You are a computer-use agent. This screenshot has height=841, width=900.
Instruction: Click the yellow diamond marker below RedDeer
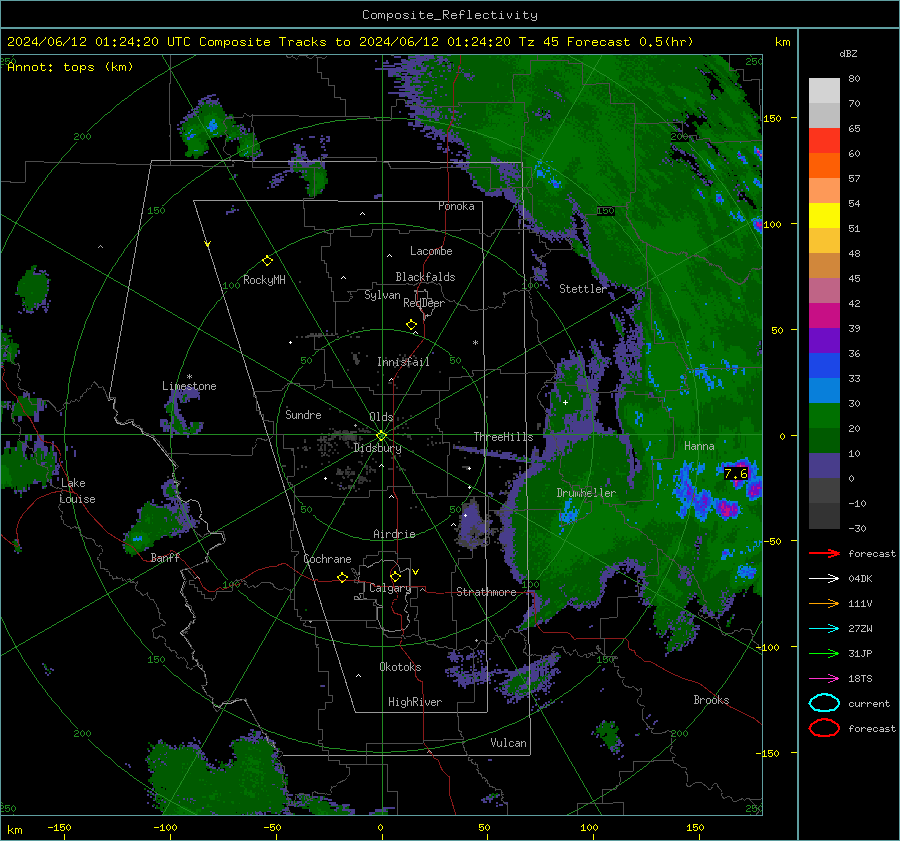tap(411, 325)
